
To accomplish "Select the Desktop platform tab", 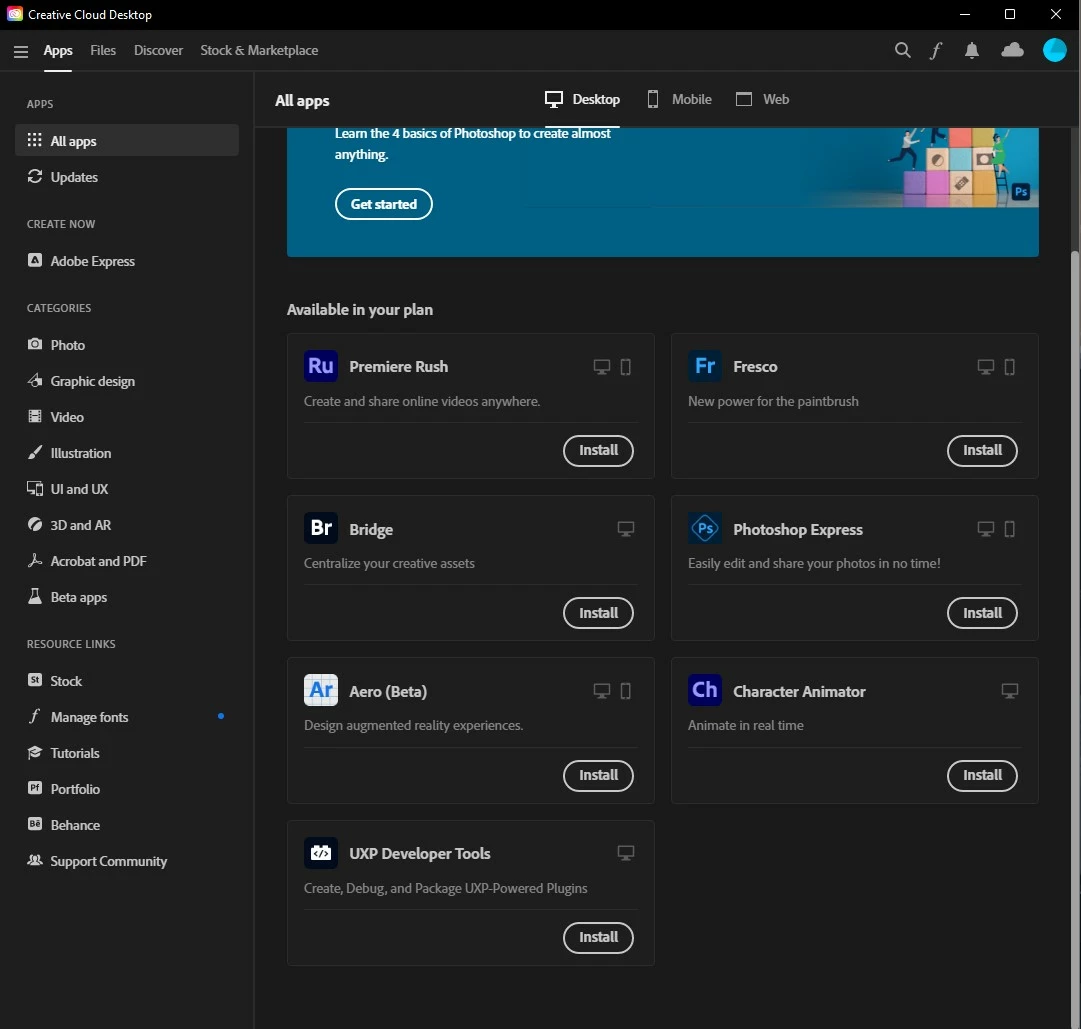I will click(x=583, y=99).
